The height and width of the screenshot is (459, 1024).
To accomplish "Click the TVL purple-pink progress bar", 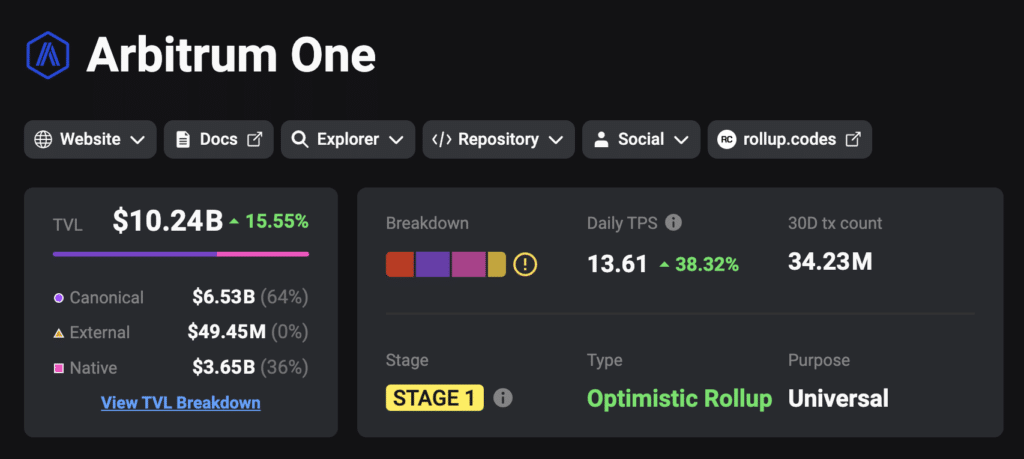I will pyautogui.click(x=181, y=254).
